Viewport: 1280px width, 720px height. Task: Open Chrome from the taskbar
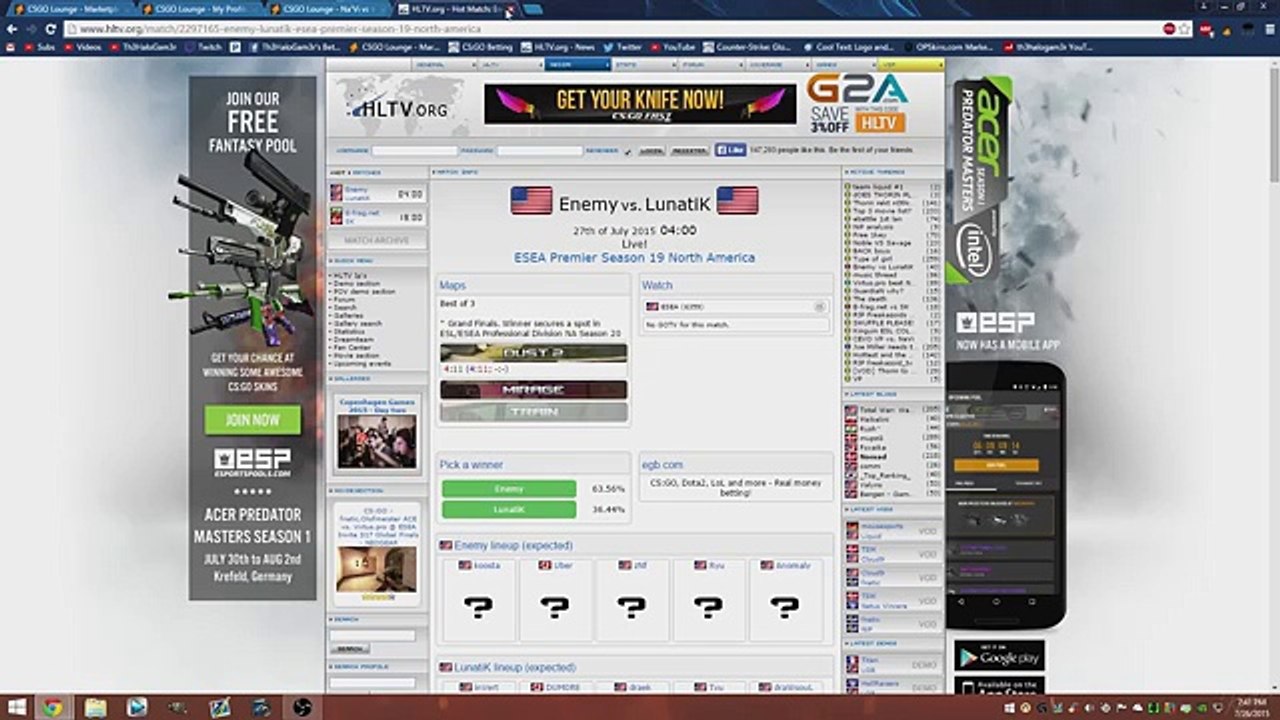click(x=52, y=707)
